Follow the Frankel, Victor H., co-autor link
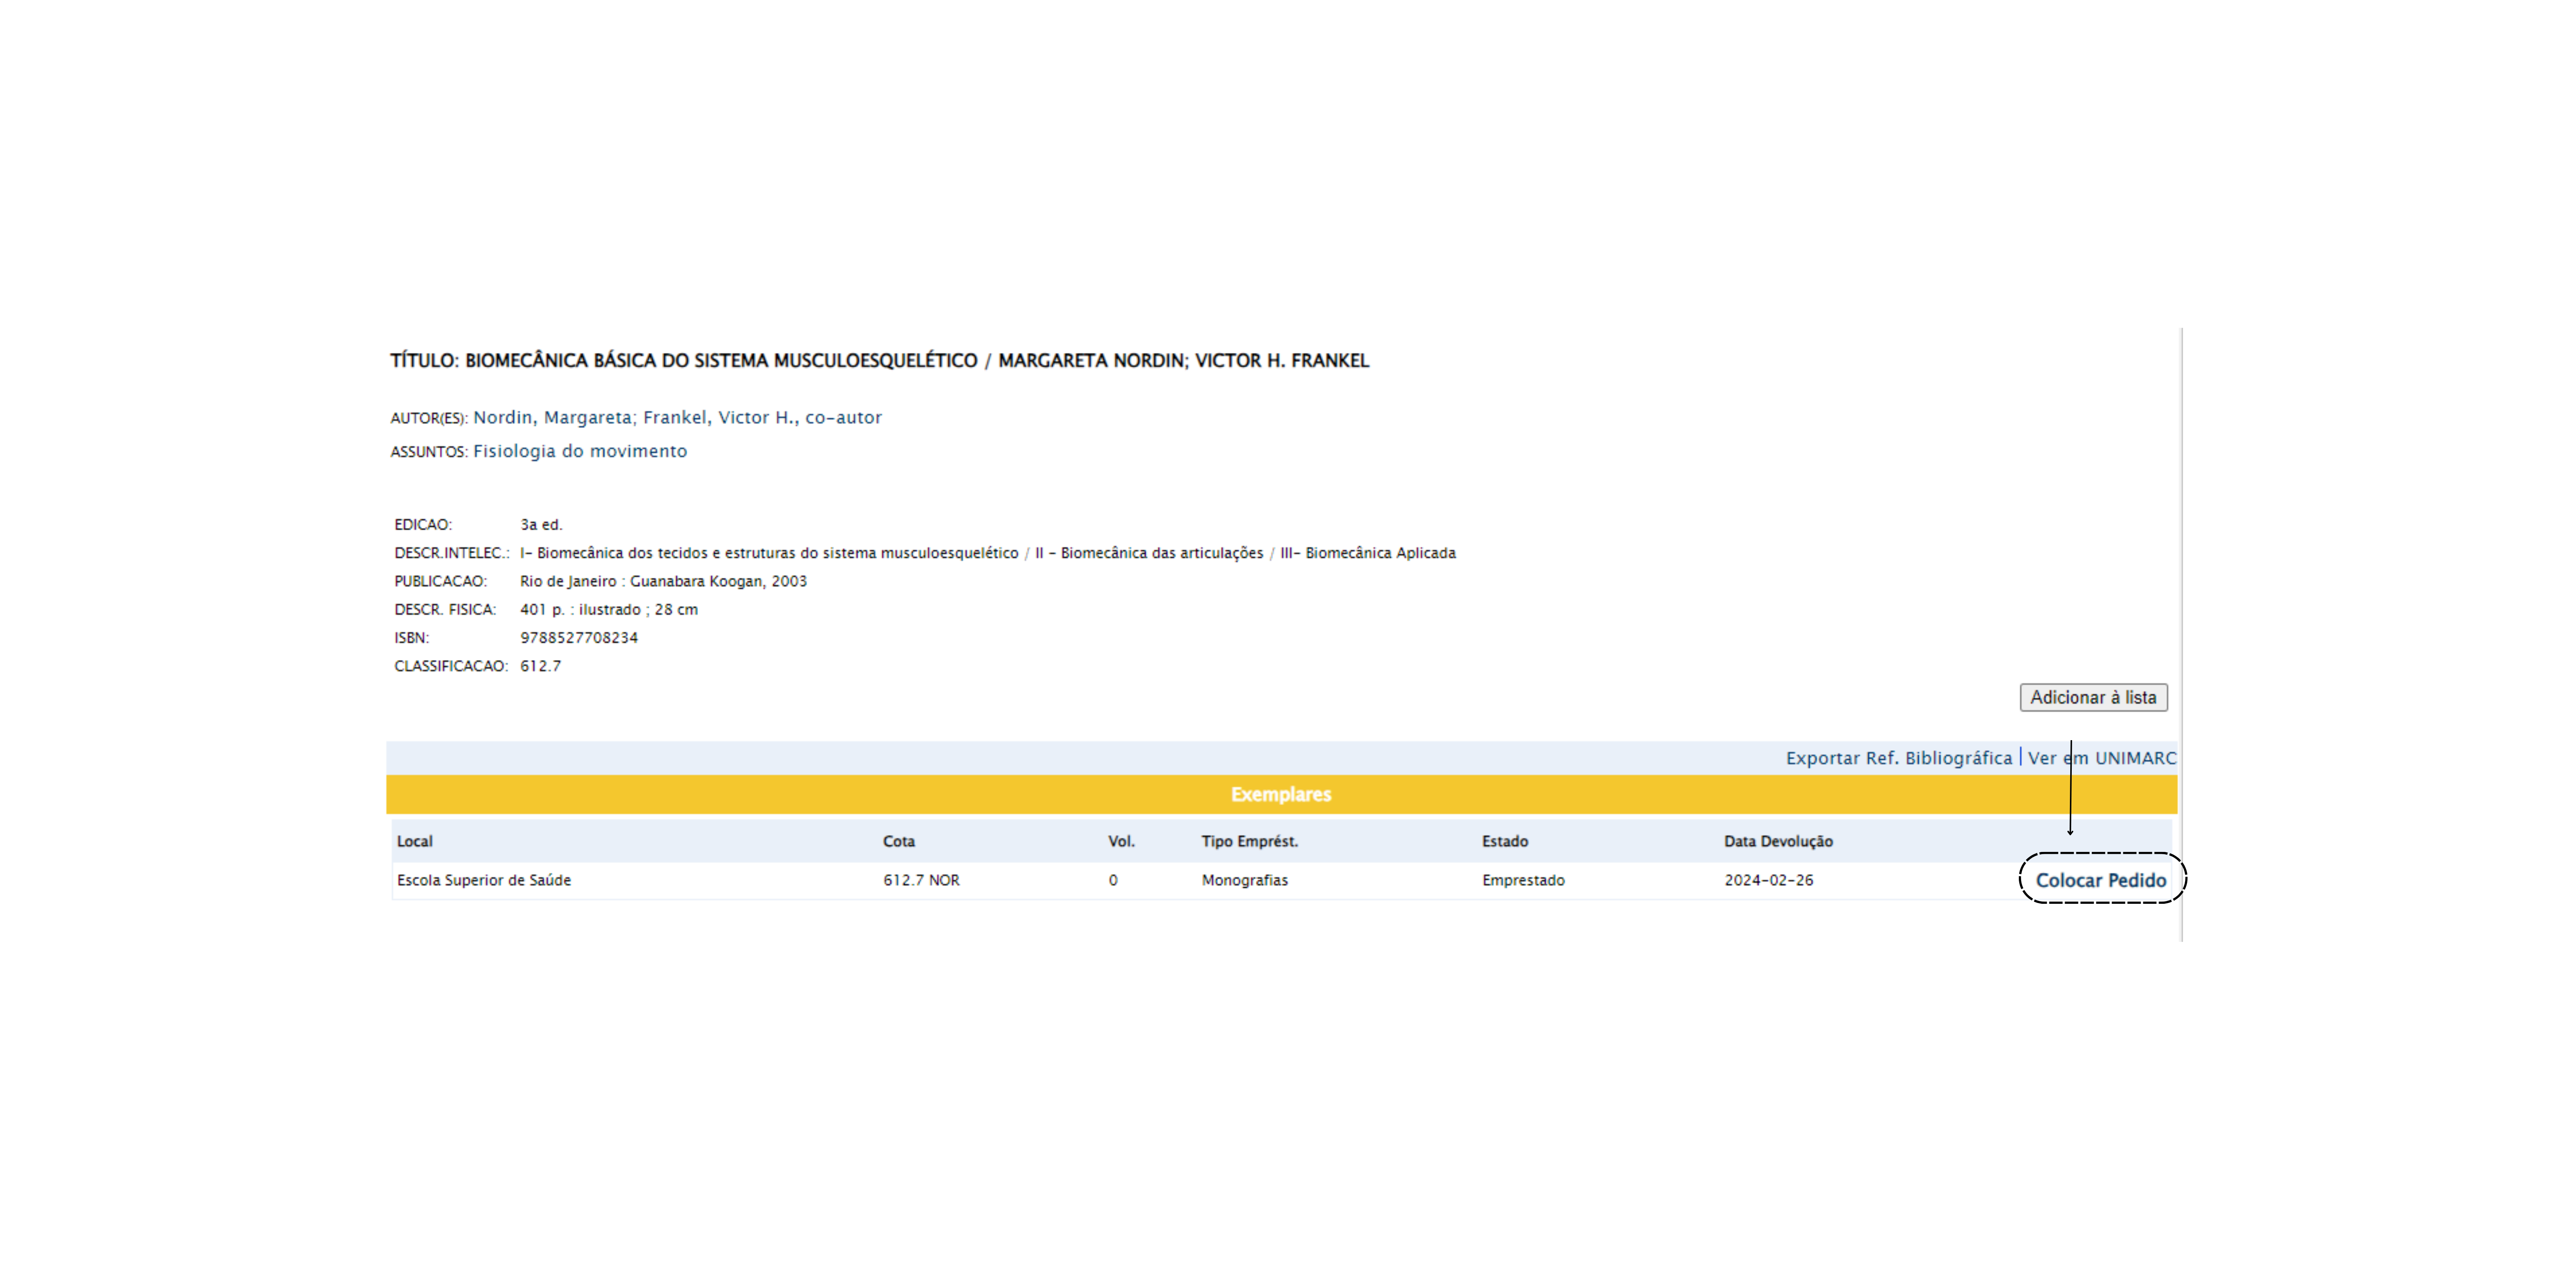Viewport: 2576px width, 1288px height. [x=762, y=417]
